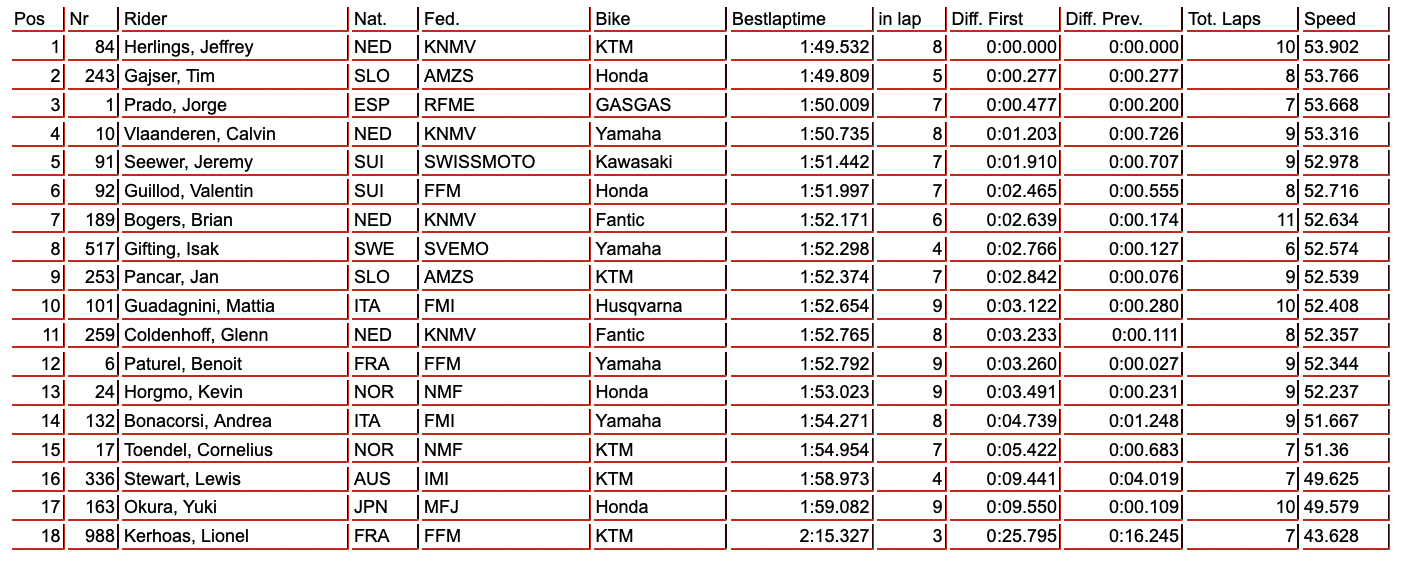1406x564 pixels.
Task: Click the Speed column header
Action: pyautogui.click(x=1330, y=19)
